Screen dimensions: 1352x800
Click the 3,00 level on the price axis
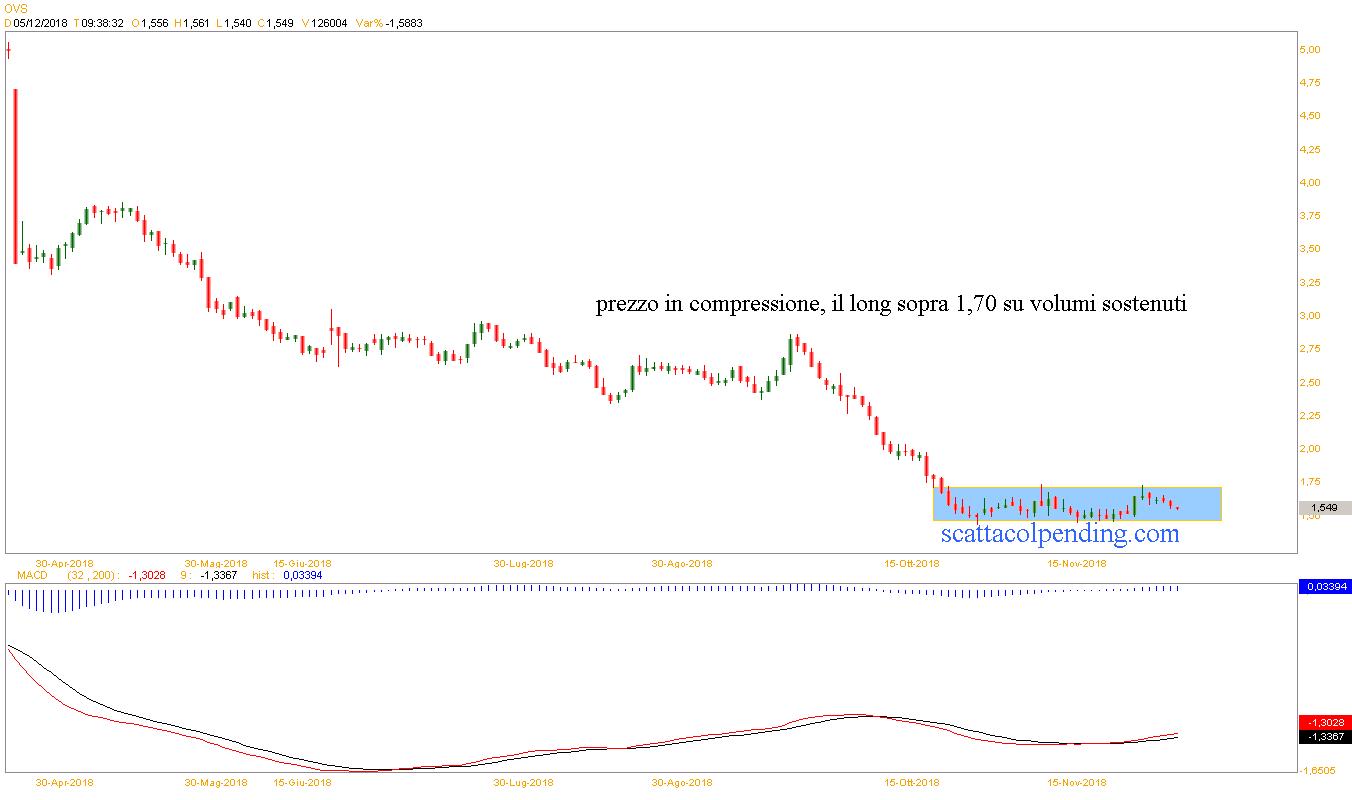click(1311, 316)
